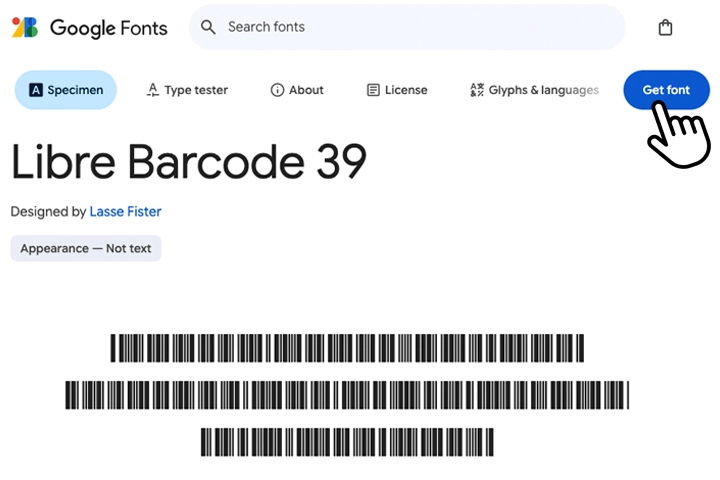Open the About tab
Viewport: 720px width, 480px height.
pyautogui.click(x=297, y=90)
